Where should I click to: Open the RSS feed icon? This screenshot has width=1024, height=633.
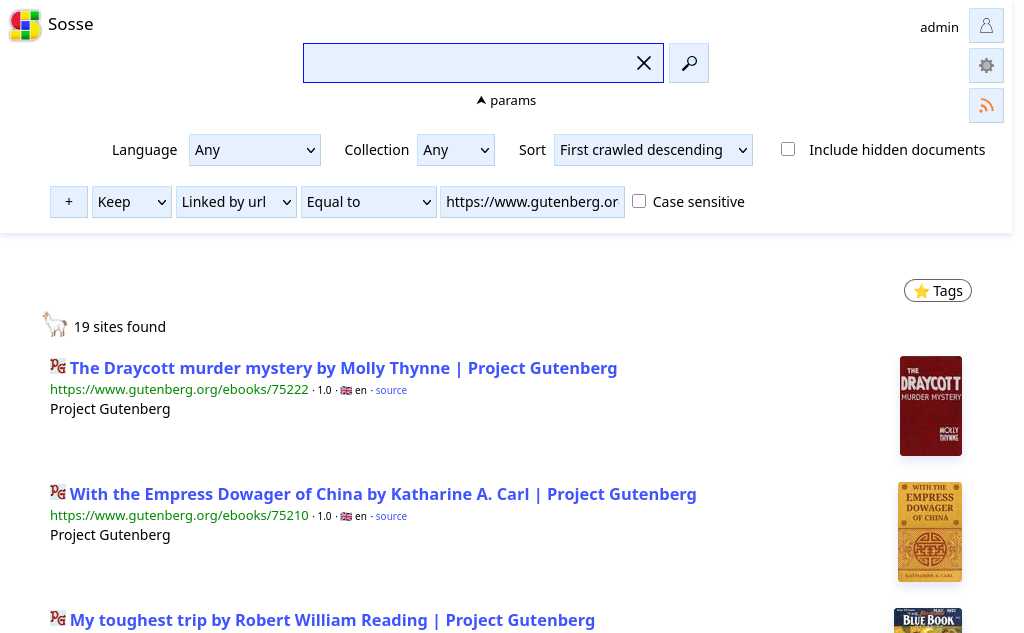pos(986,105)
